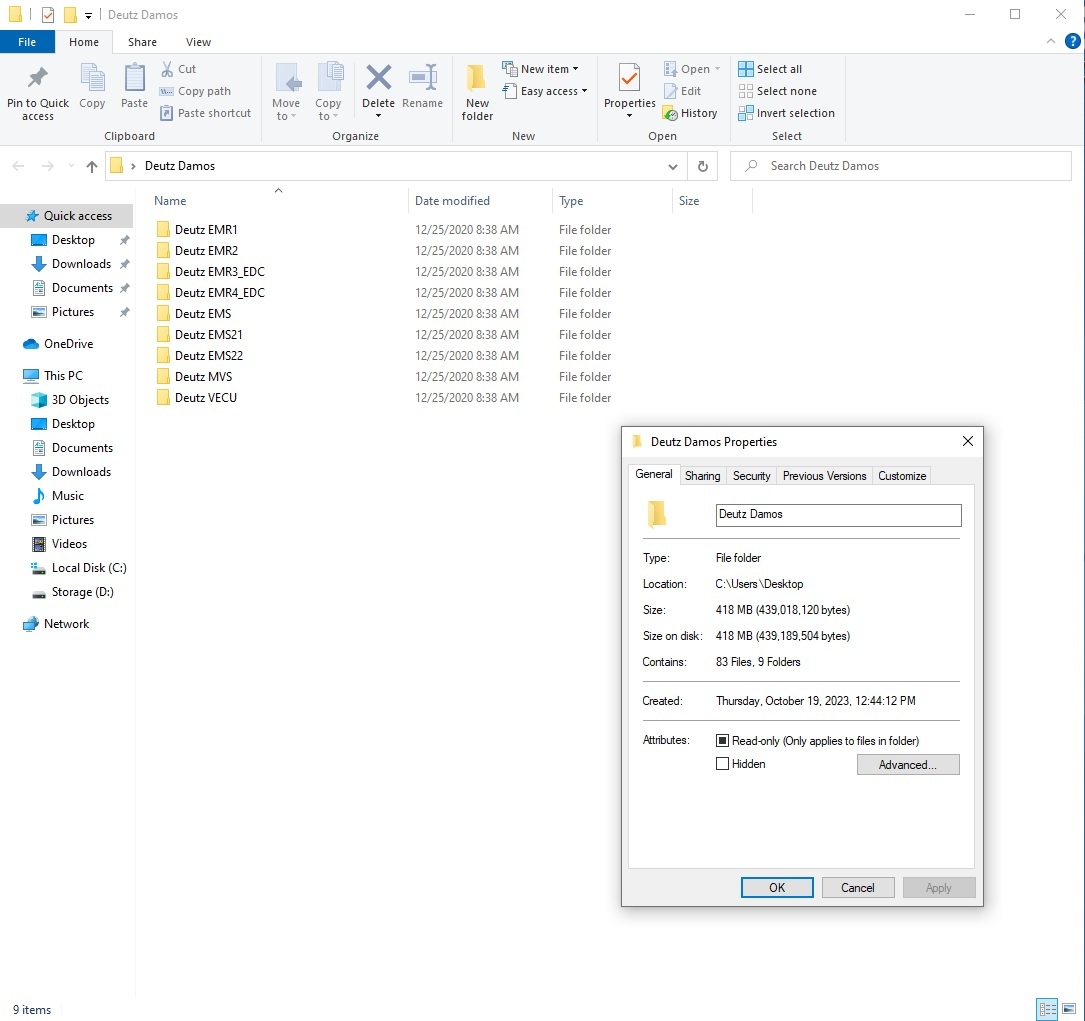Open Customize Quick Access Toolbar dropdown
Screen dimensions: 1085x1021
tap(89, 15)
